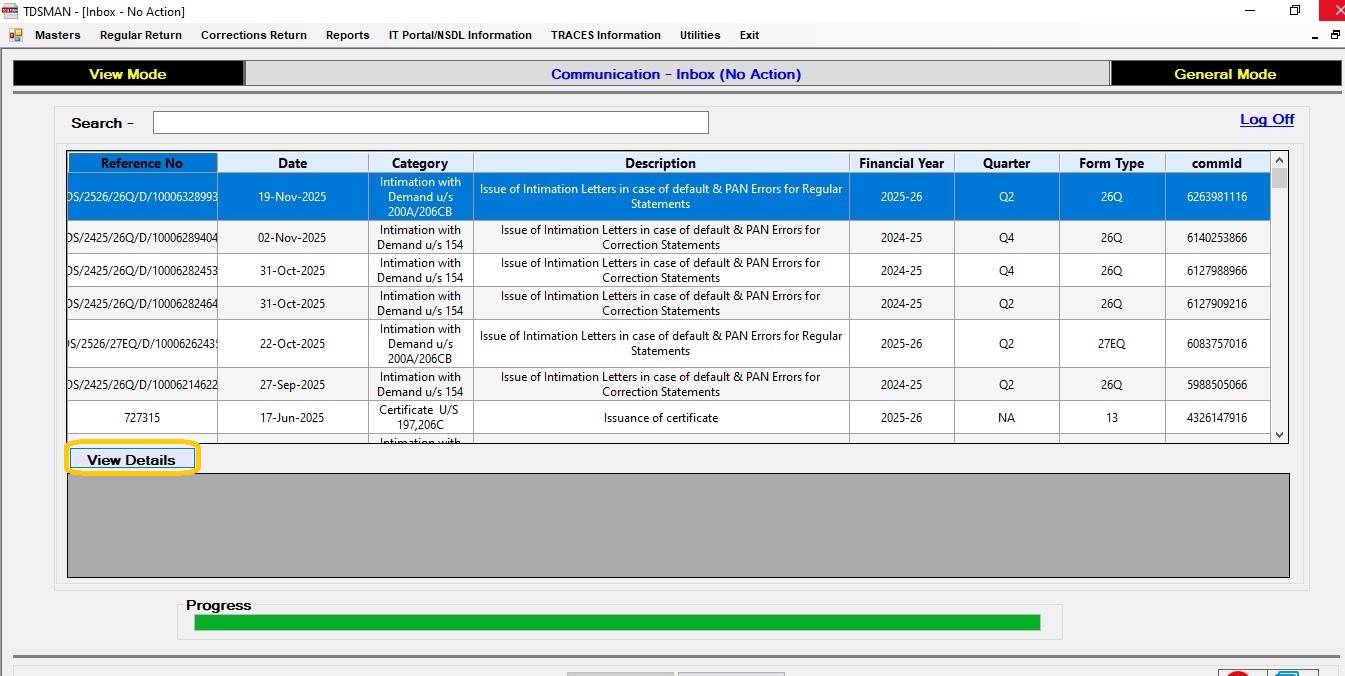Click the green Progress bar
This screenshot has height=676, width=1345.
coord(616,623)
